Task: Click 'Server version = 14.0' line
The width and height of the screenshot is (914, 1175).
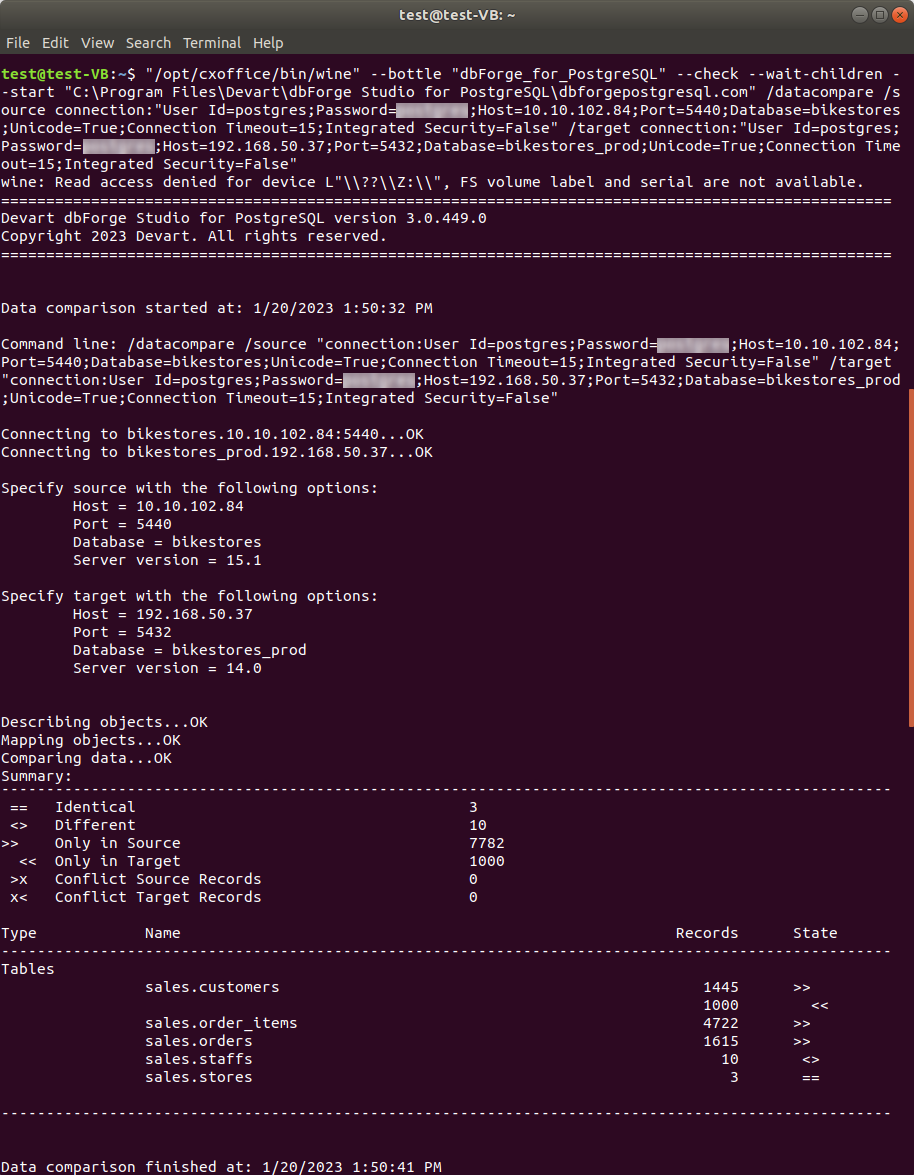Action: tap(167, 668)
